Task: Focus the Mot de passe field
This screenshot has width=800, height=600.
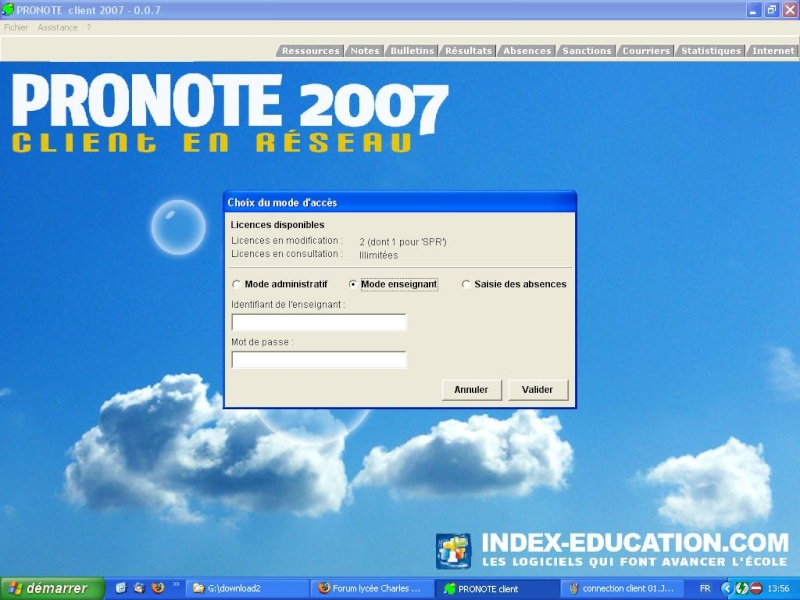Action: point(319,360)
